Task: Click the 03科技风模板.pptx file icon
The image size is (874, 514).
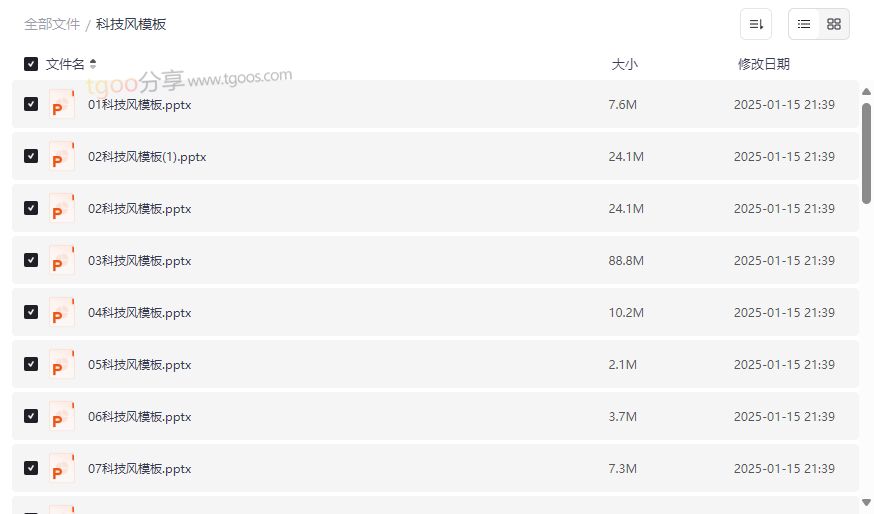Action: [61, 261]
